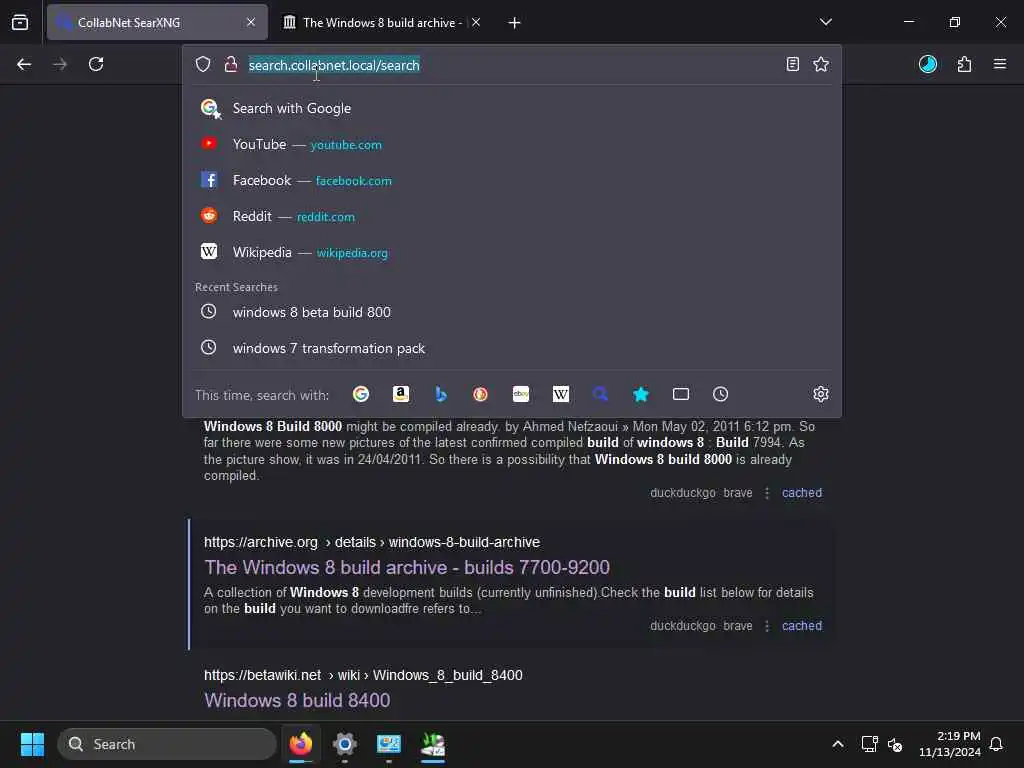Click archive.org result URL

pyautogui.click(x=372, y=542)
